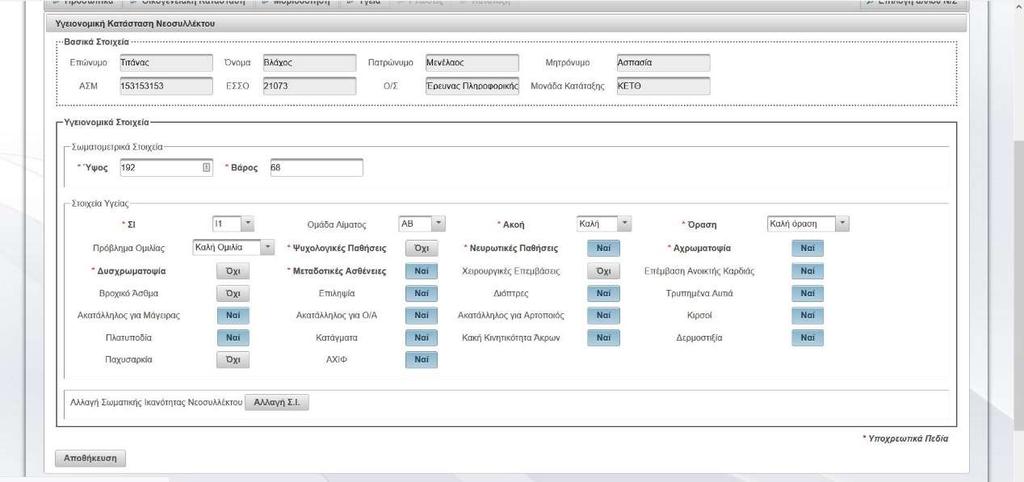Open the Πρόβλημα Ομιλίας dropdown

(x=234, y=248)
